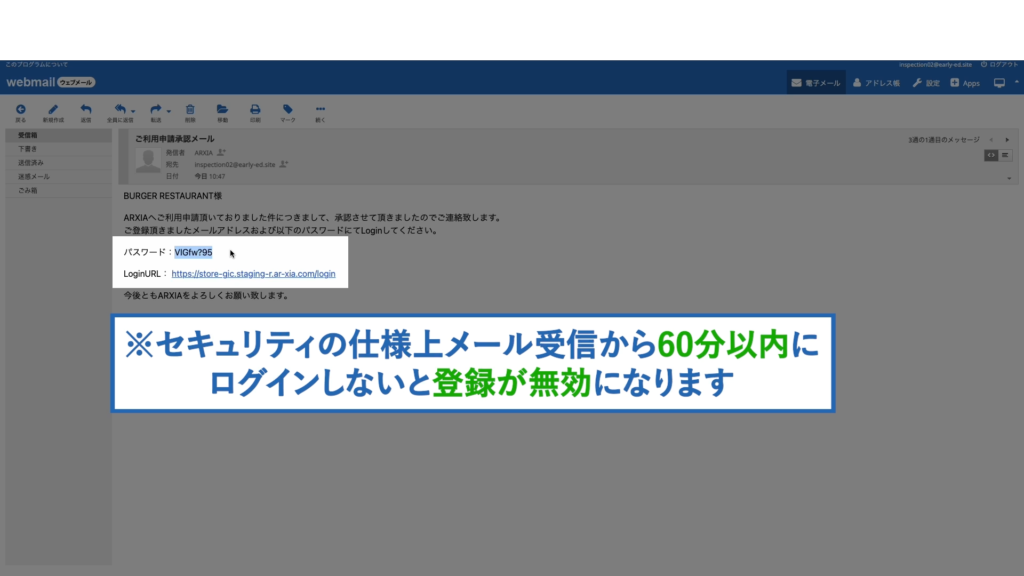1024x576 pixels.
Task: Click the webmail logo
Action: [x=50, y=82]
